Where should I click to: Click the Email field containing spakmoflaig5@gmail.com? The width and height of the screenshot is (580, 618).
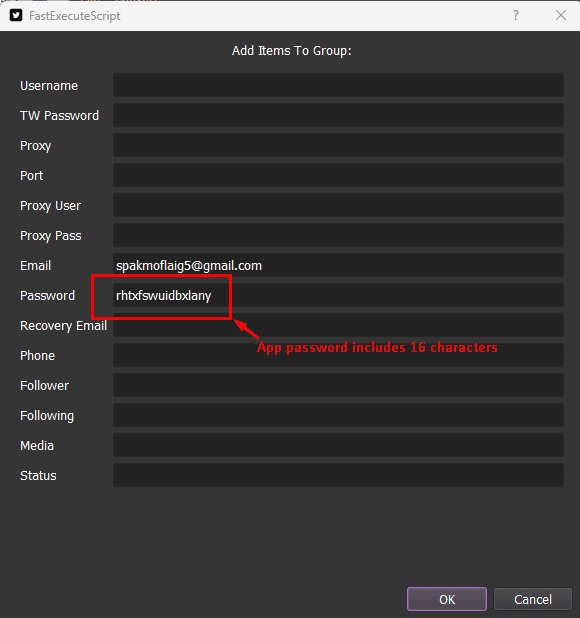[338, 265]
